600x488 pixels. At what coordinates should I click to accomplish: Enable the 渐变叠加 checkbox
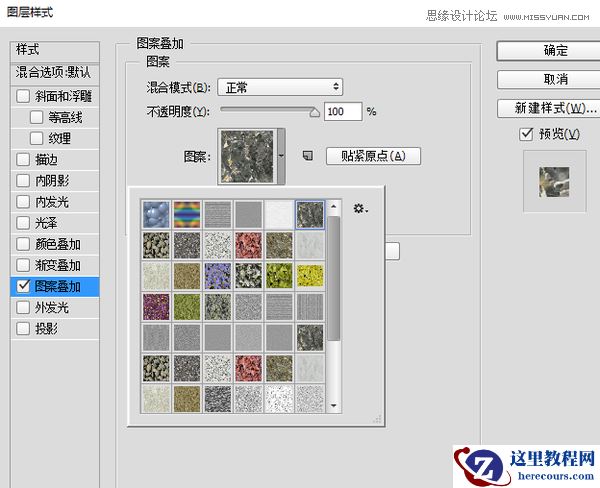pos(23,265)
